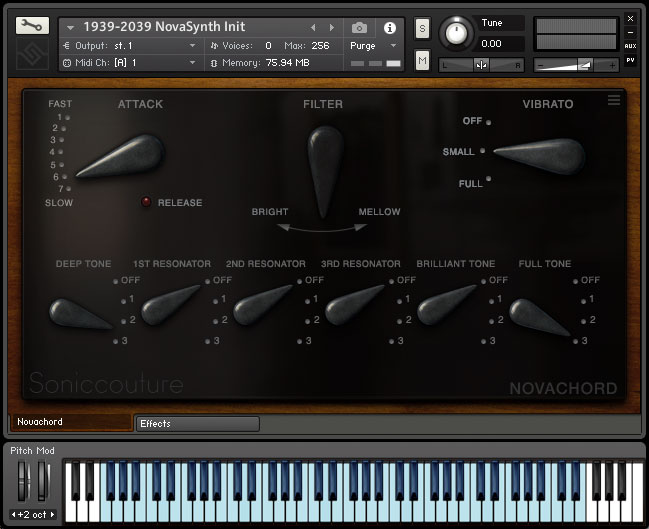Set Deep Tone to OFF
This screenshot has width=649, height=529.
(x=115, y=281)
